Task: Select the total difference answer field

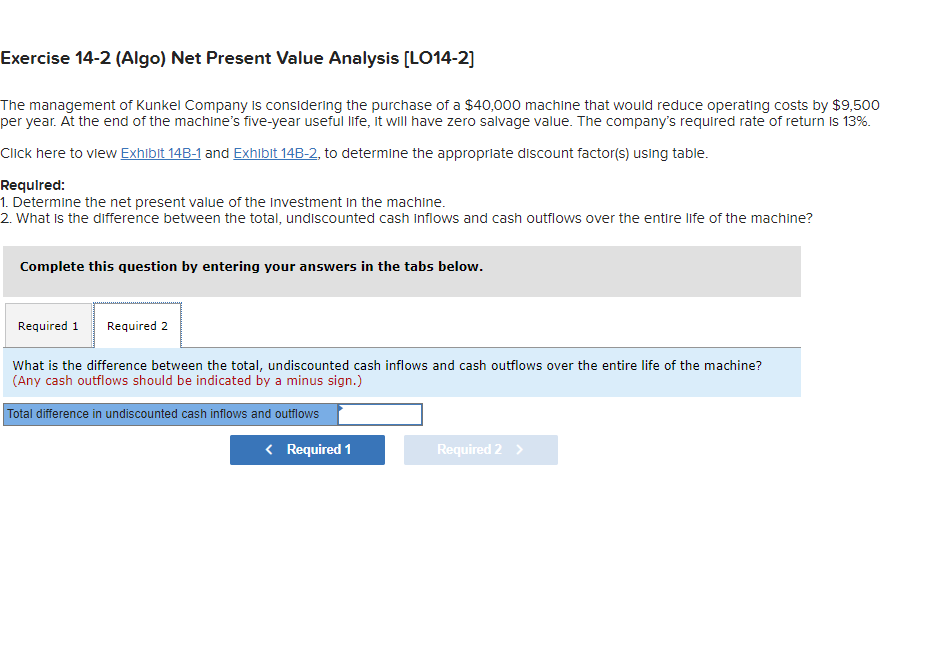Action: click(x=381, y=413)
